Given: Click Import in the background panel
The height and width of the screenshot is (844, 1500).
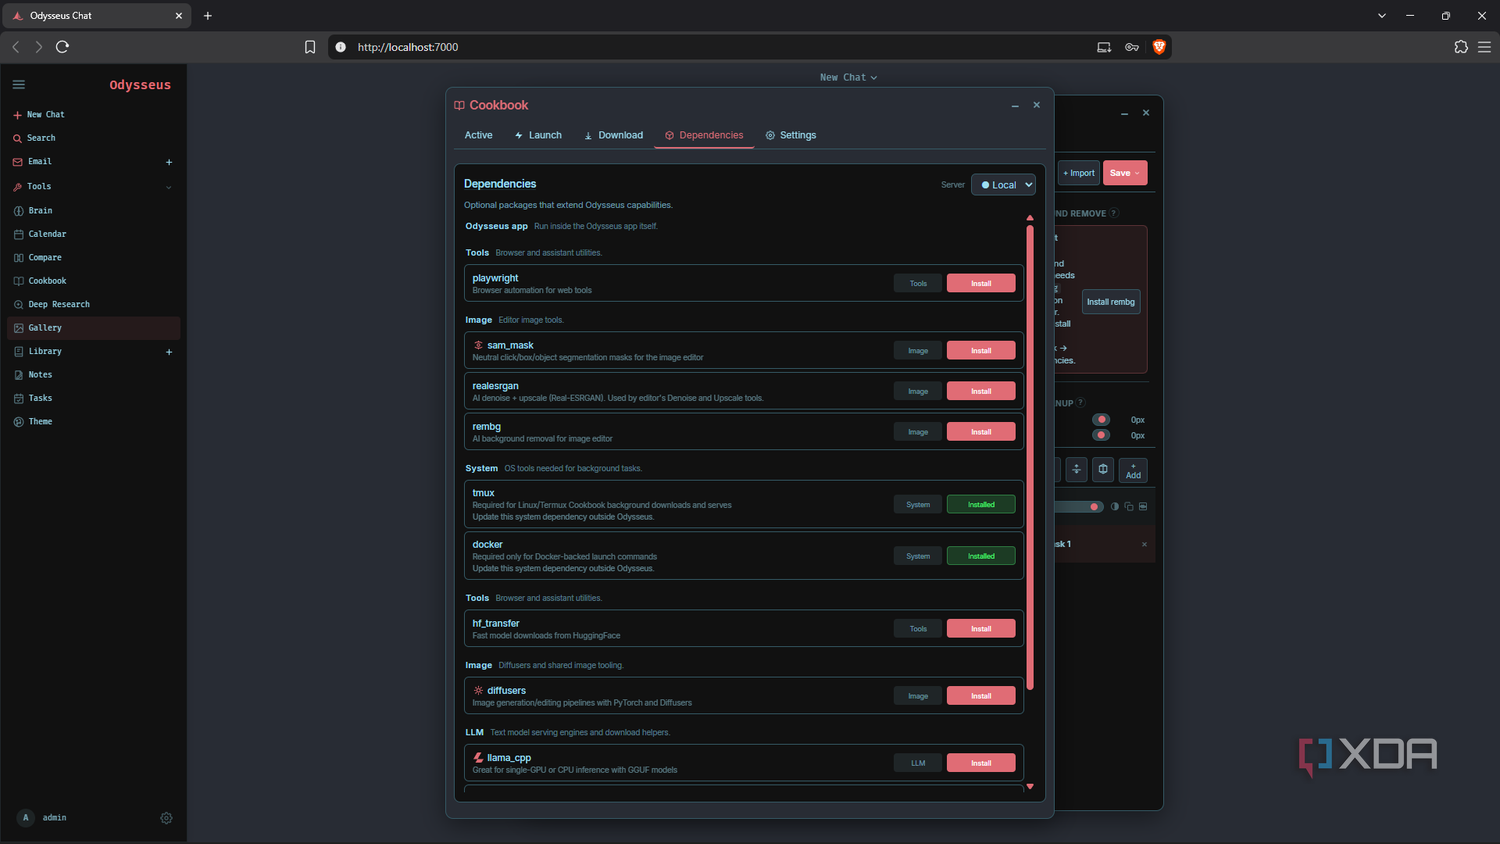Looking at the screenshot, I should click(1079, 173).
